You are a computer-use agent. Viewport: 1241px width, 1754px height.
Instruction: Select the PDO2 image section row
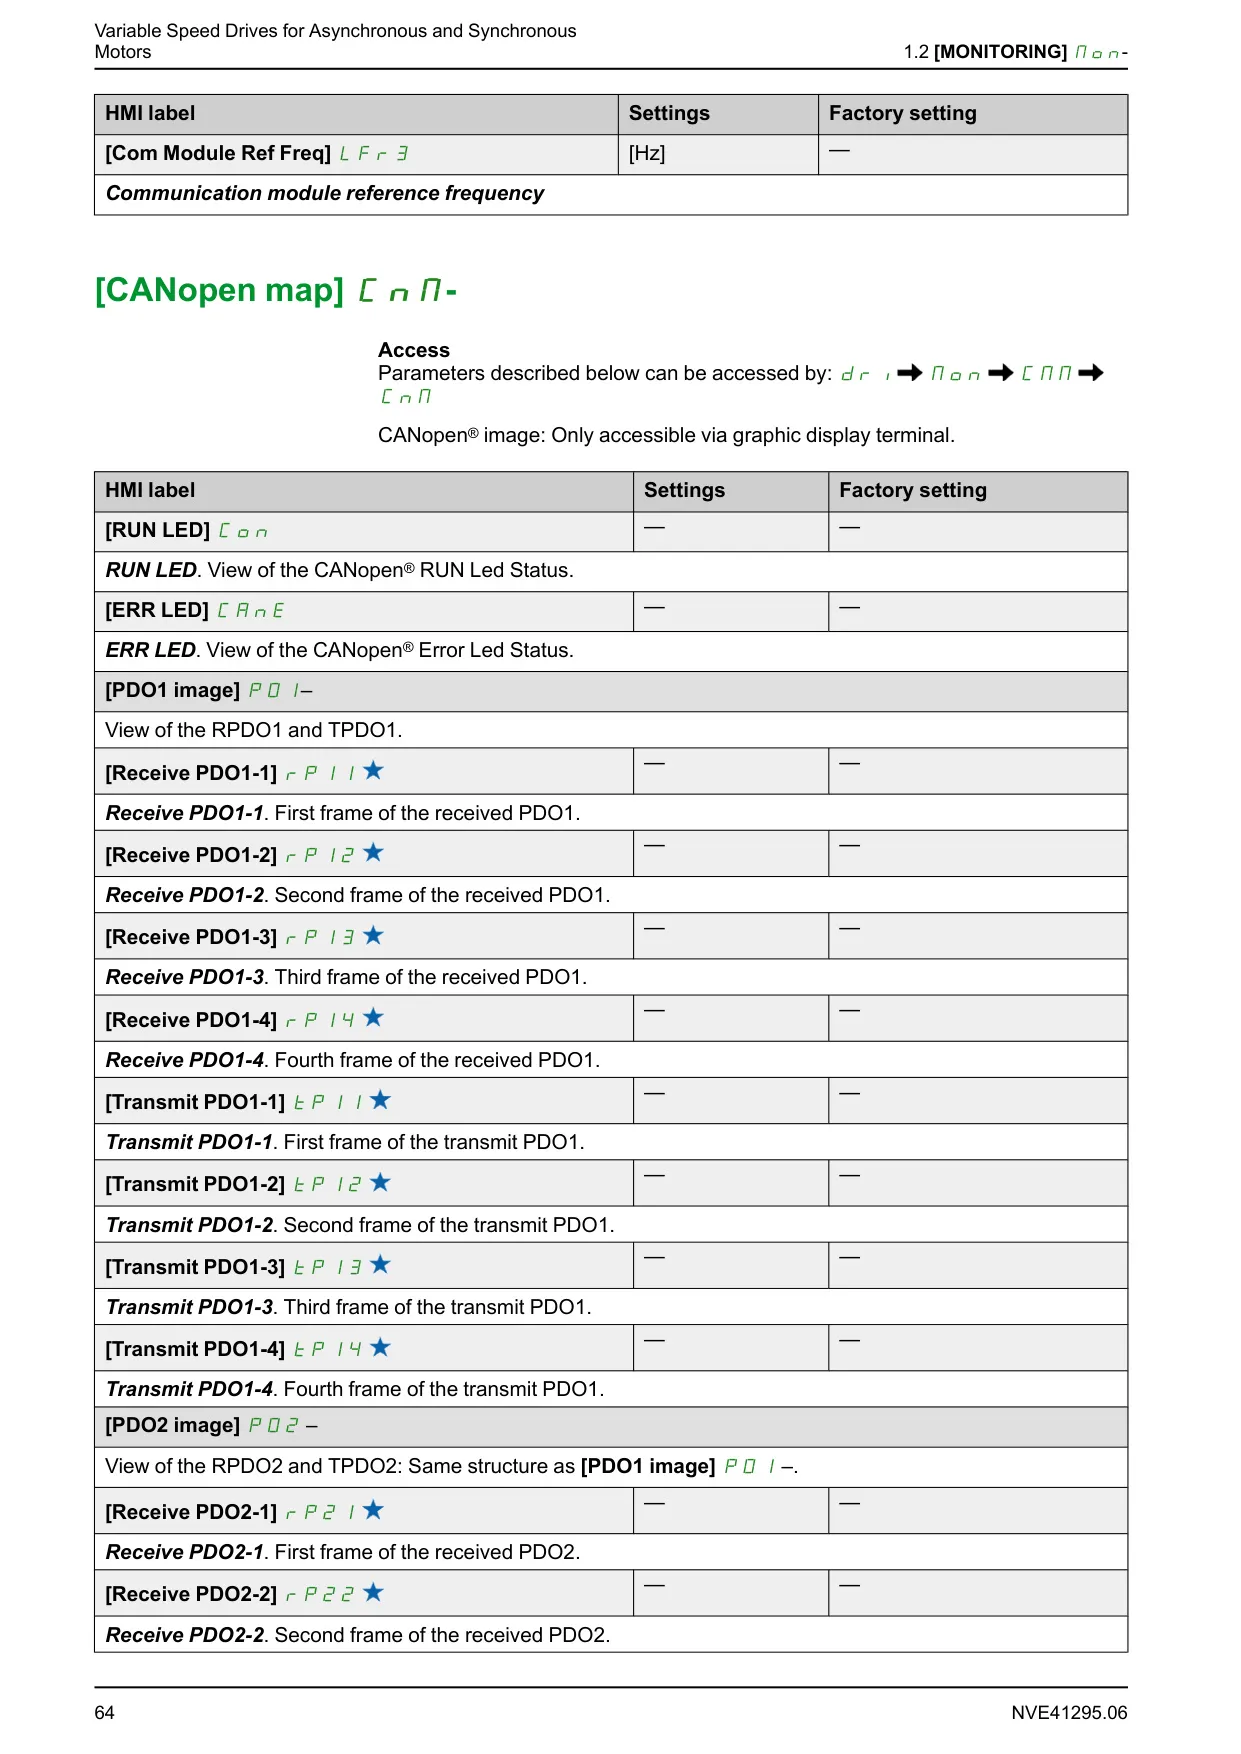click(611, 1426)
